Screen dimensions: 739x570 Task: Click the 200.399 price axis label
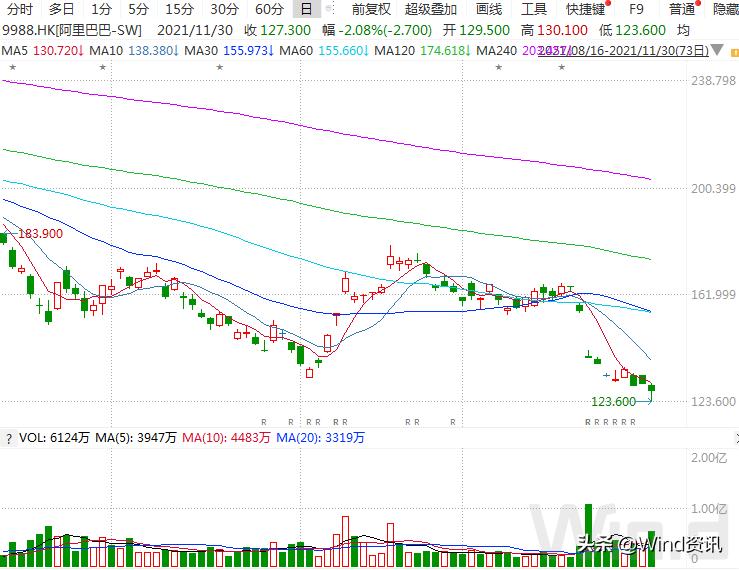tap(713, 189)
